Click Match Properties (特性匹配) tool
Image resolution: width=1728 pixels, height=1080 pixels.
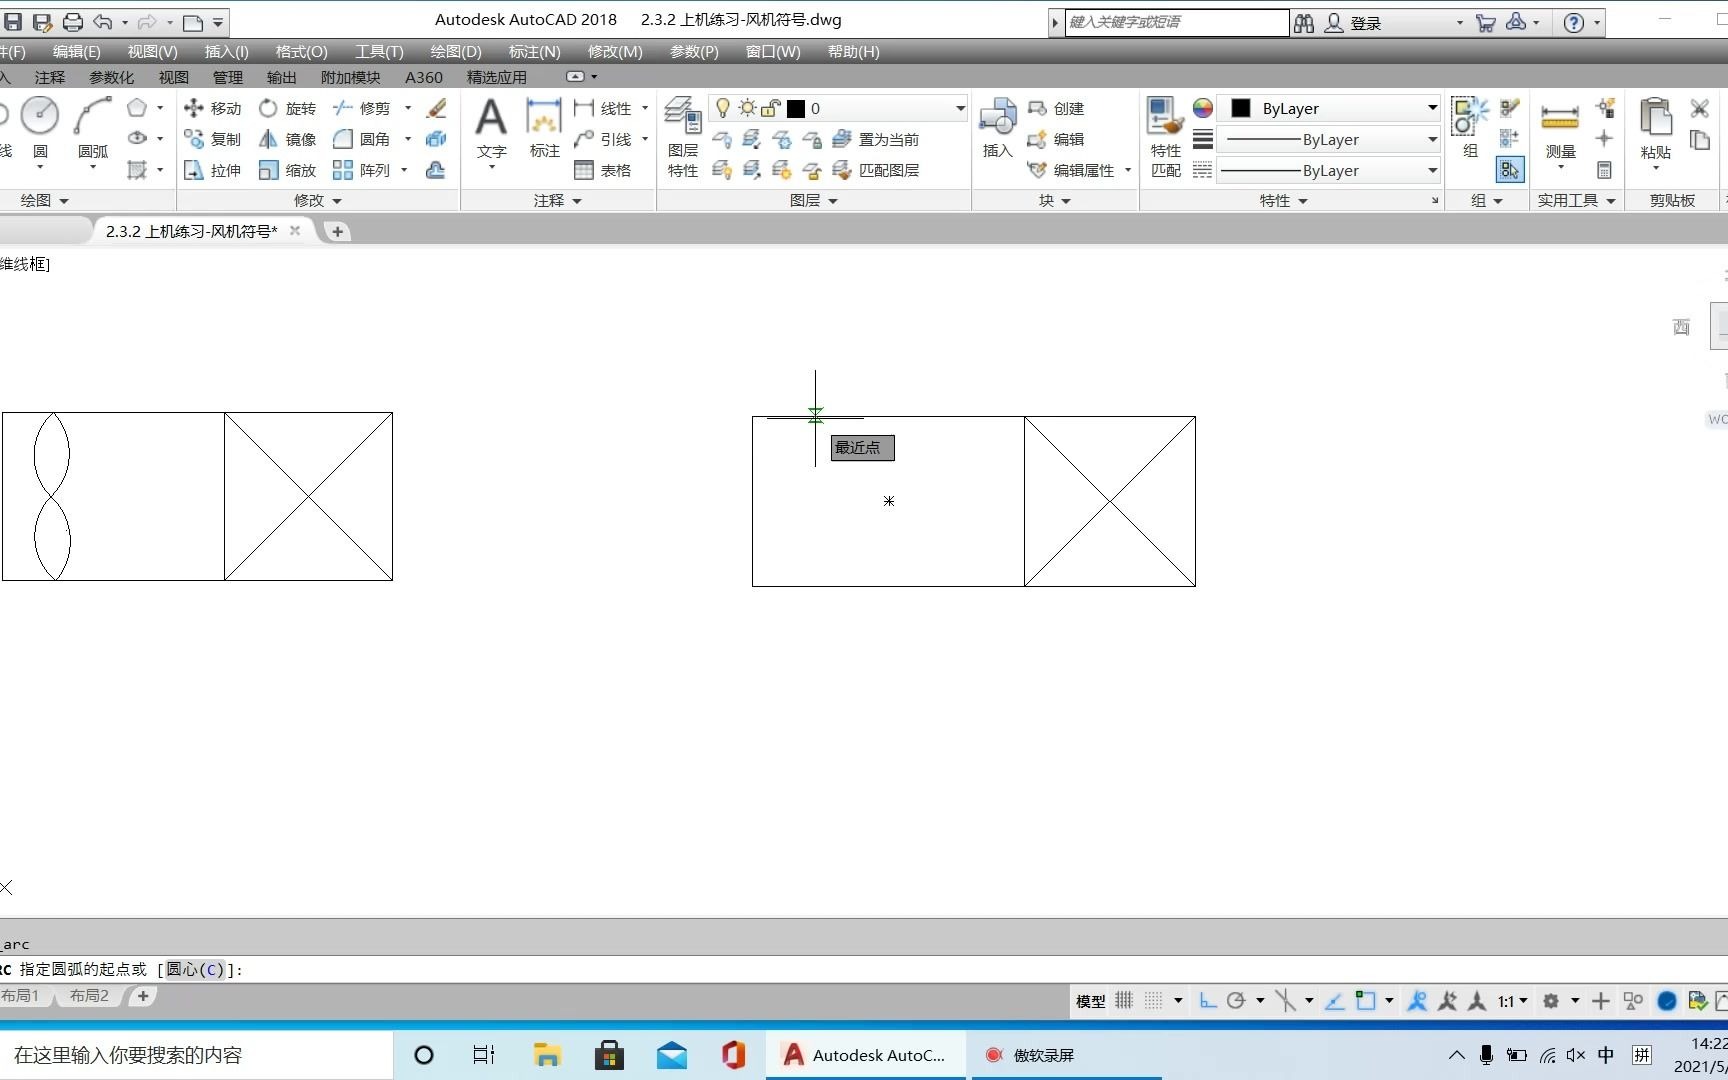tap(1166, 138)
